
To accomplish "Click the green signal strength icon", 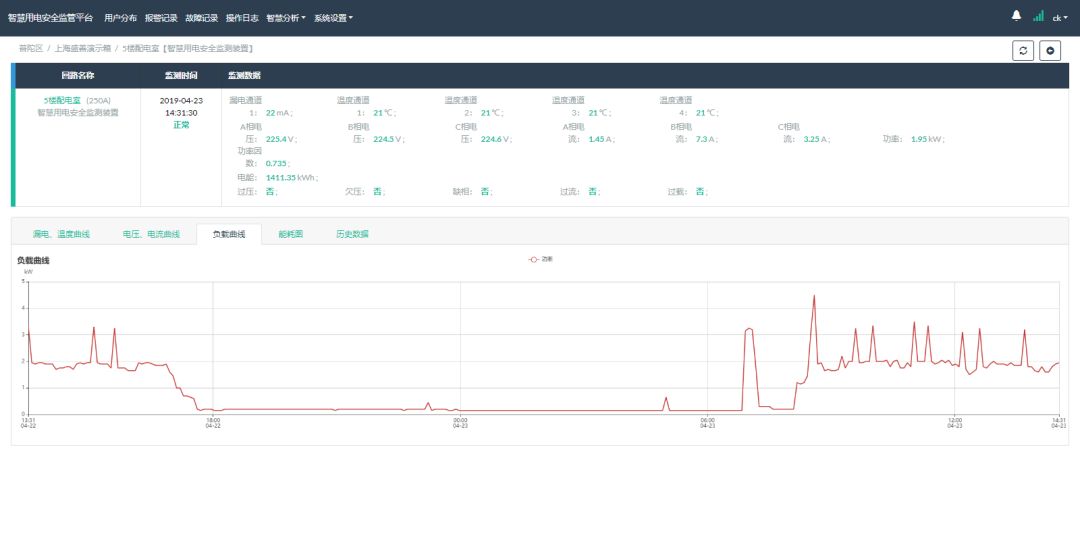I will [x=1038, y=16].
